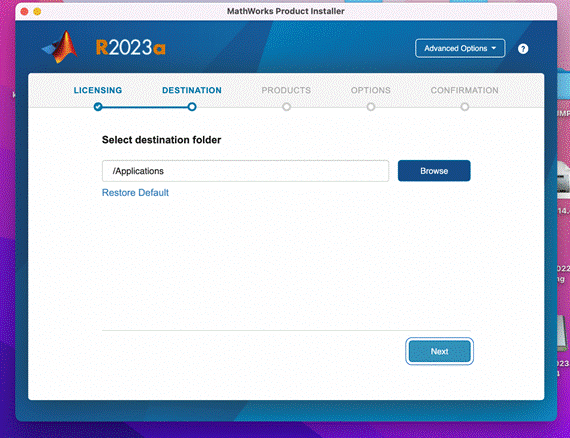
Task: Open the help question mark icon
Action: 523,49
